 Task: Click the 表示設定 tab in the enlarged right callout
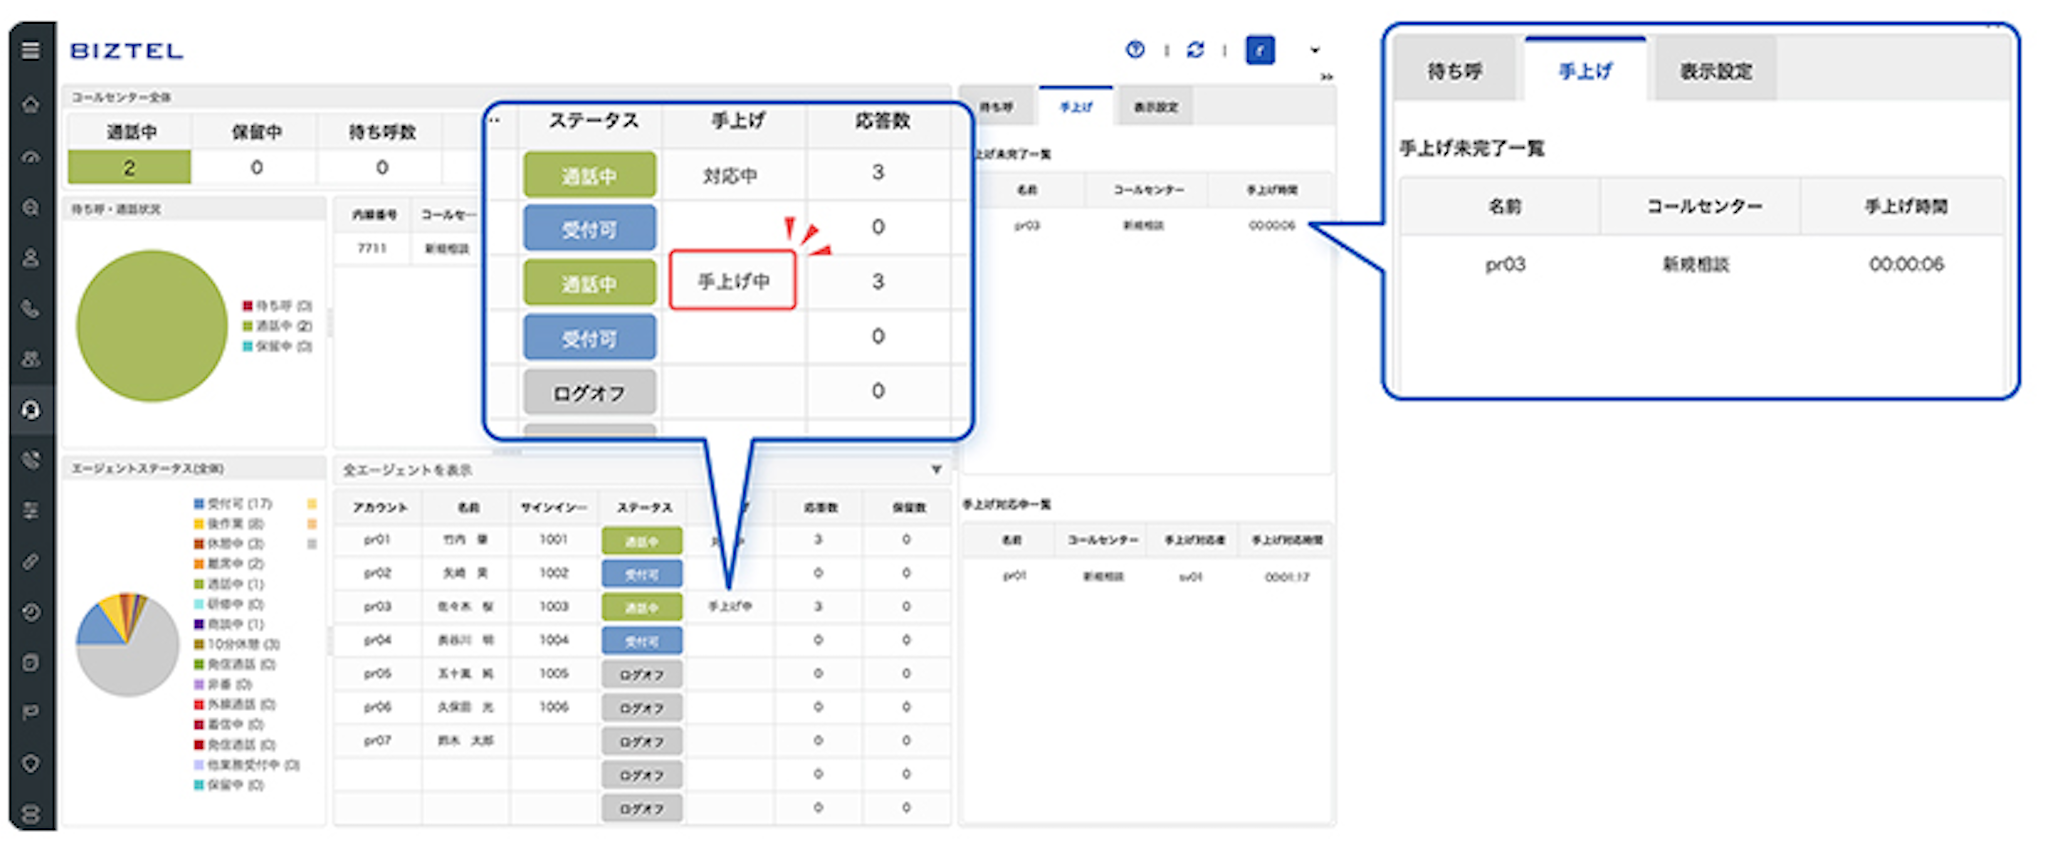1716,71
